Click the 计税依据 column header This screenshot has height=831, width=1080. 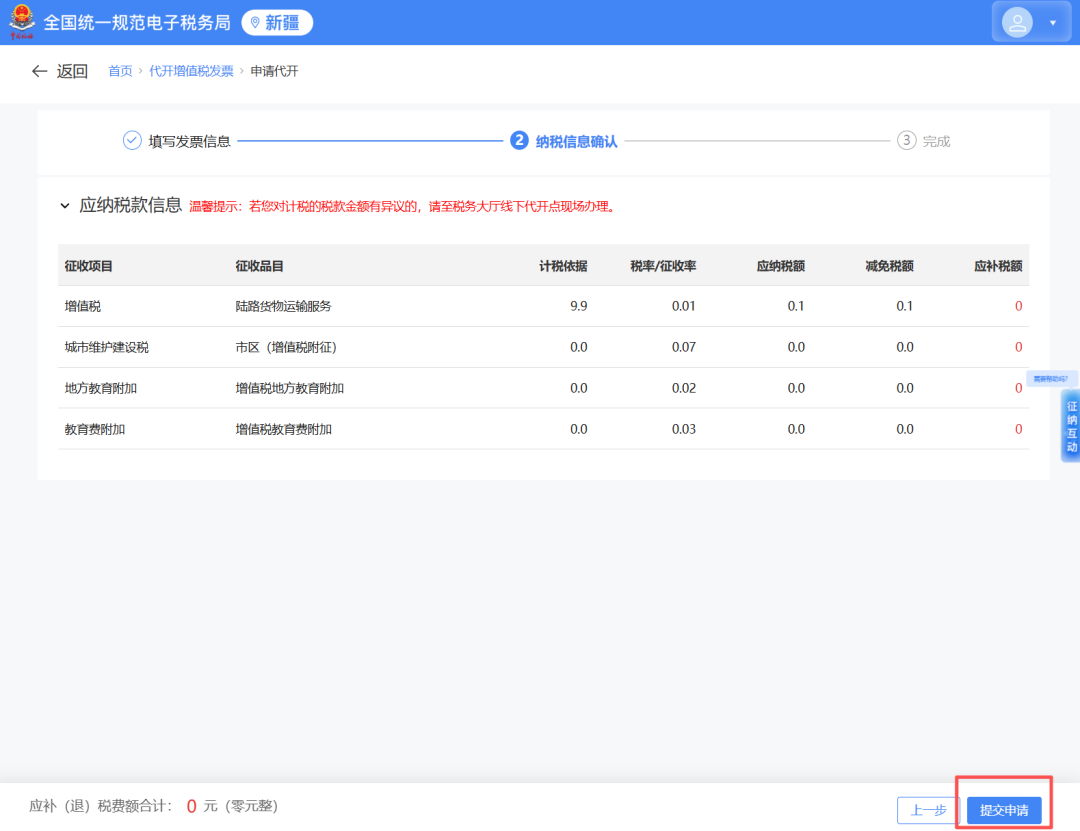(563, 266)
